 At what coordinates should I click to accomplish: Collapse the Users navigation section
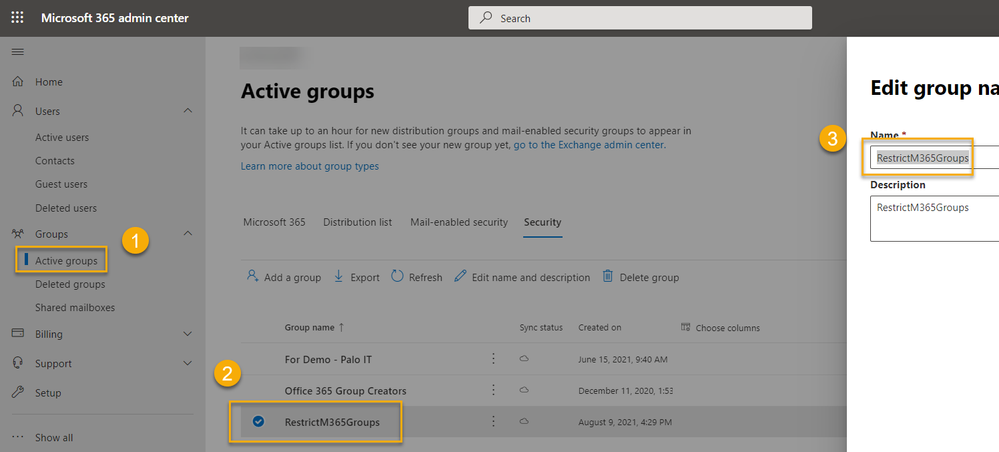[188, 111]
